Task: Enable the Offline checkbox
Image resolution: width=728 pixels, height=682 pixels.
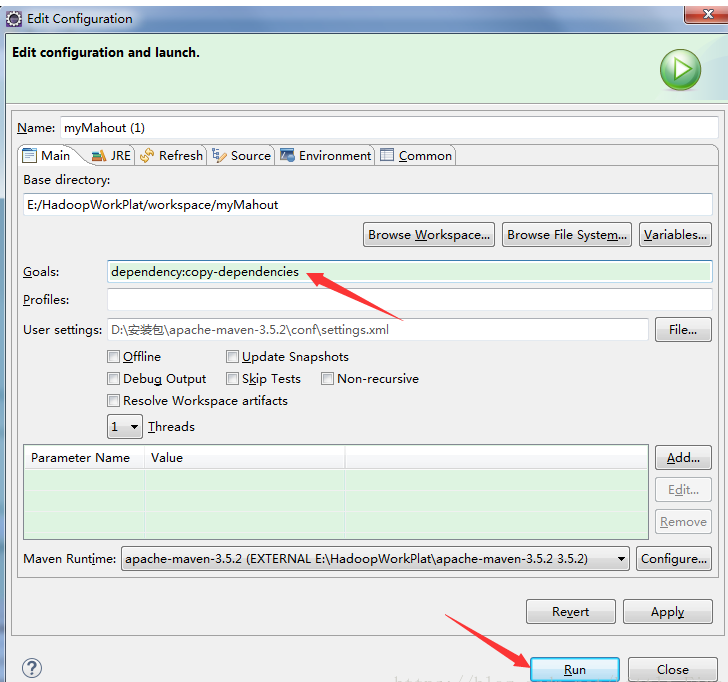Action: click(x=113, y=357)
